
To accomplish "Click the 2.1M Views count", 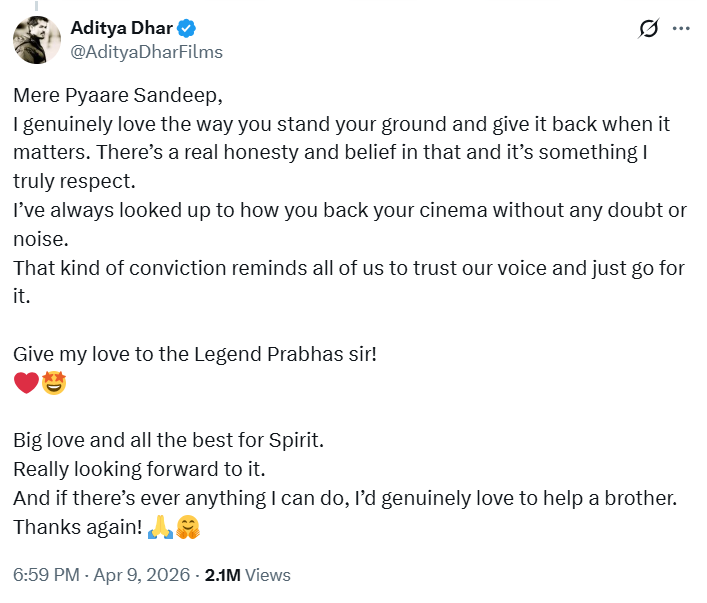I will click(247, 575).
